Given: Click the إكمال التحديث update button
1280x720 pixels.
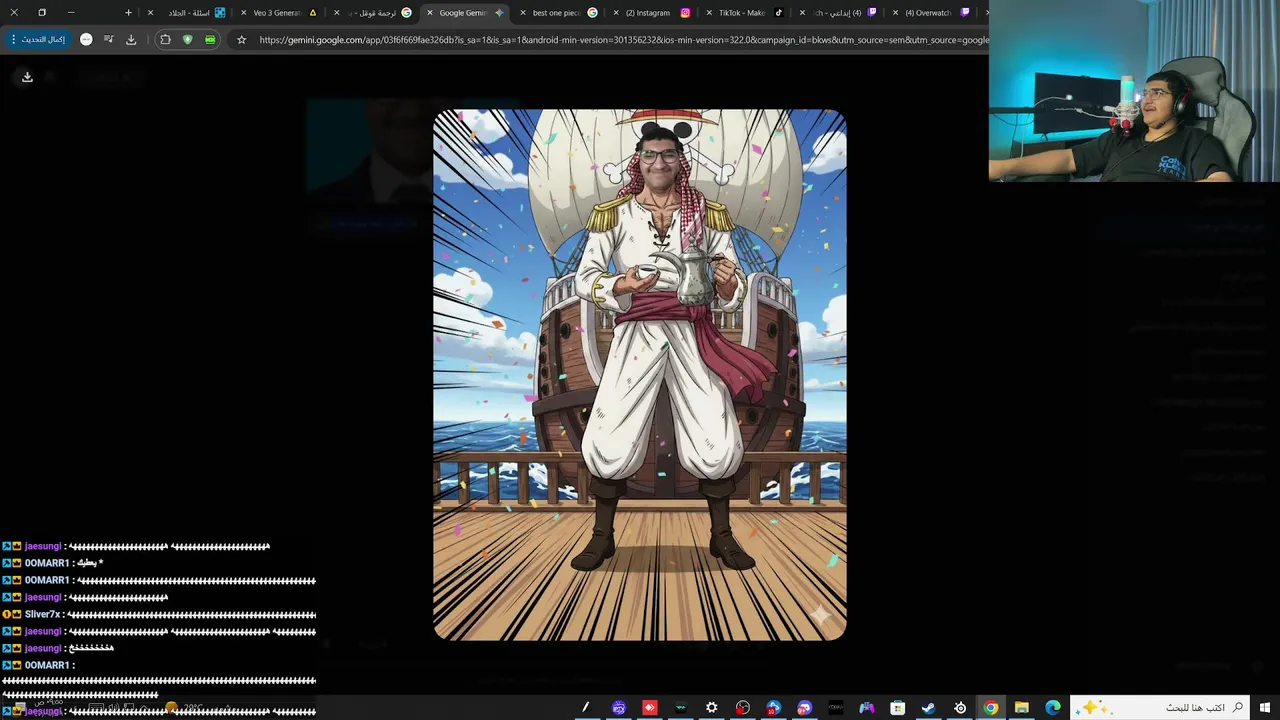Looking at the screenshot, I should [x=38, y=39].
